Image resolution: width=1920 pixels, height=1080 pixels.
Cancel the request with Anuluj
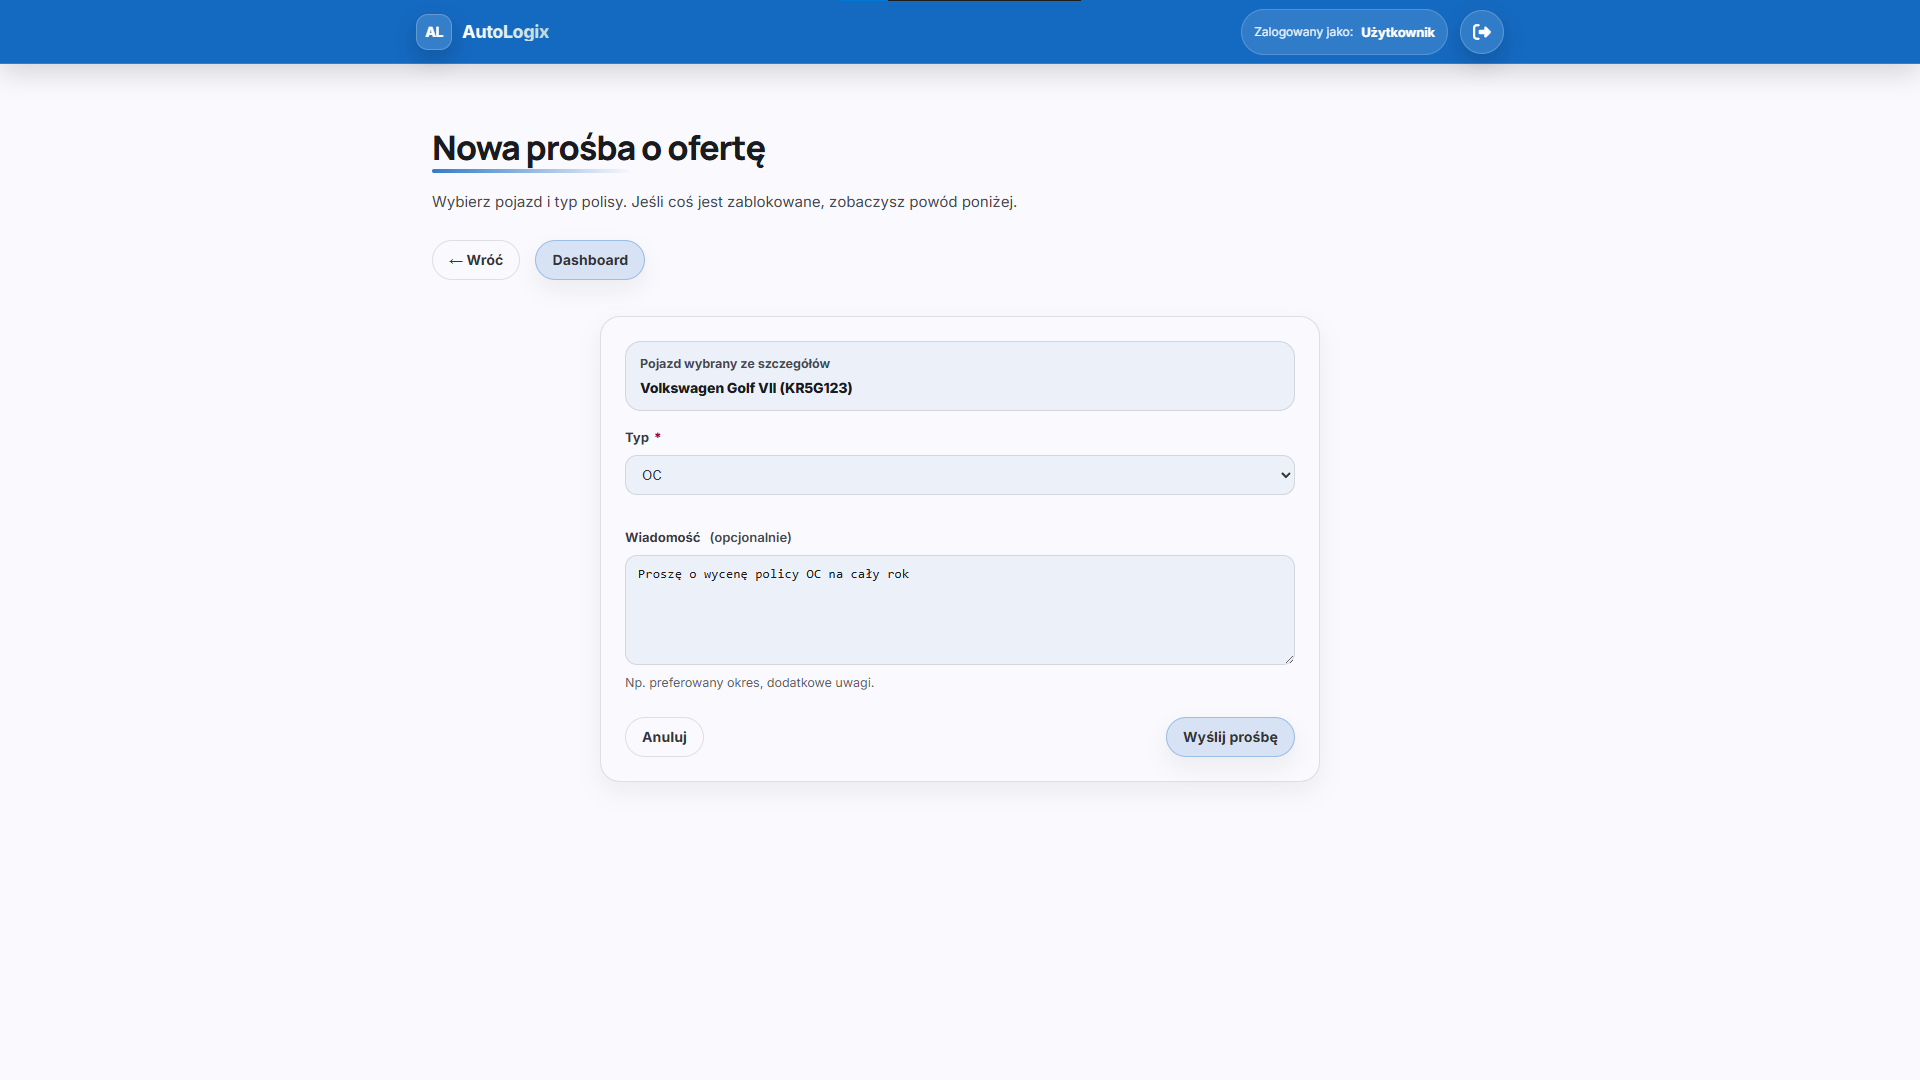pyautogui.click(x=664, y=737)
